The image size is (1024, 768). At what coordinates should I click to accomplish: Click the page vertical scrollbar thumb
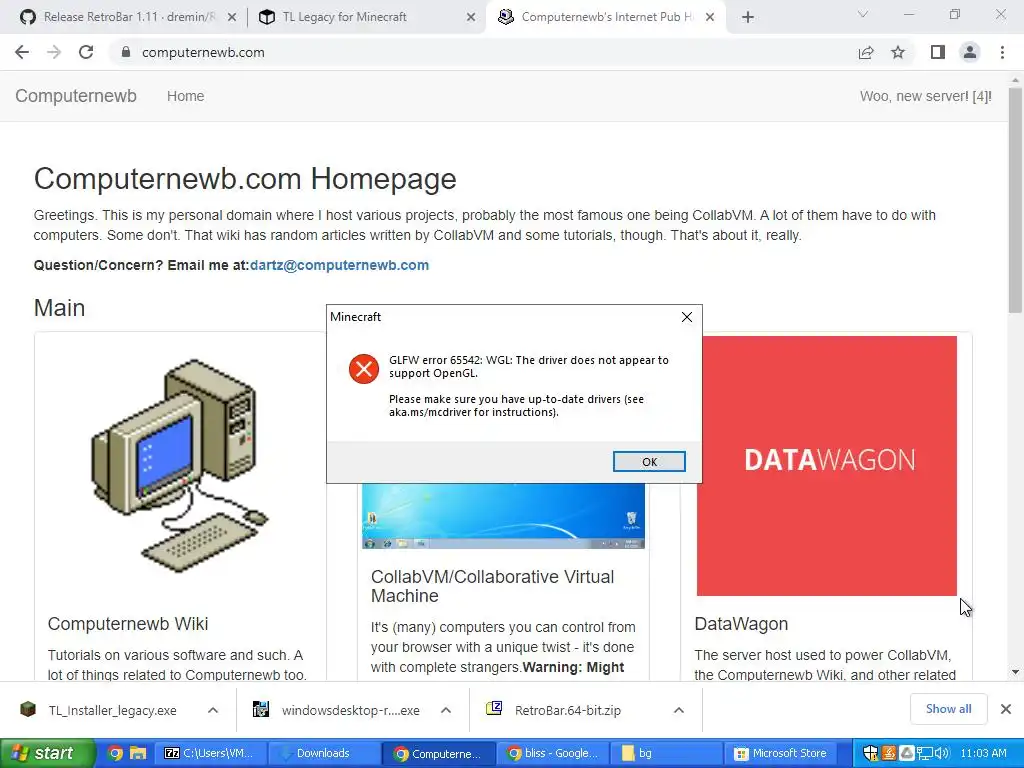tap(1016, 202)
